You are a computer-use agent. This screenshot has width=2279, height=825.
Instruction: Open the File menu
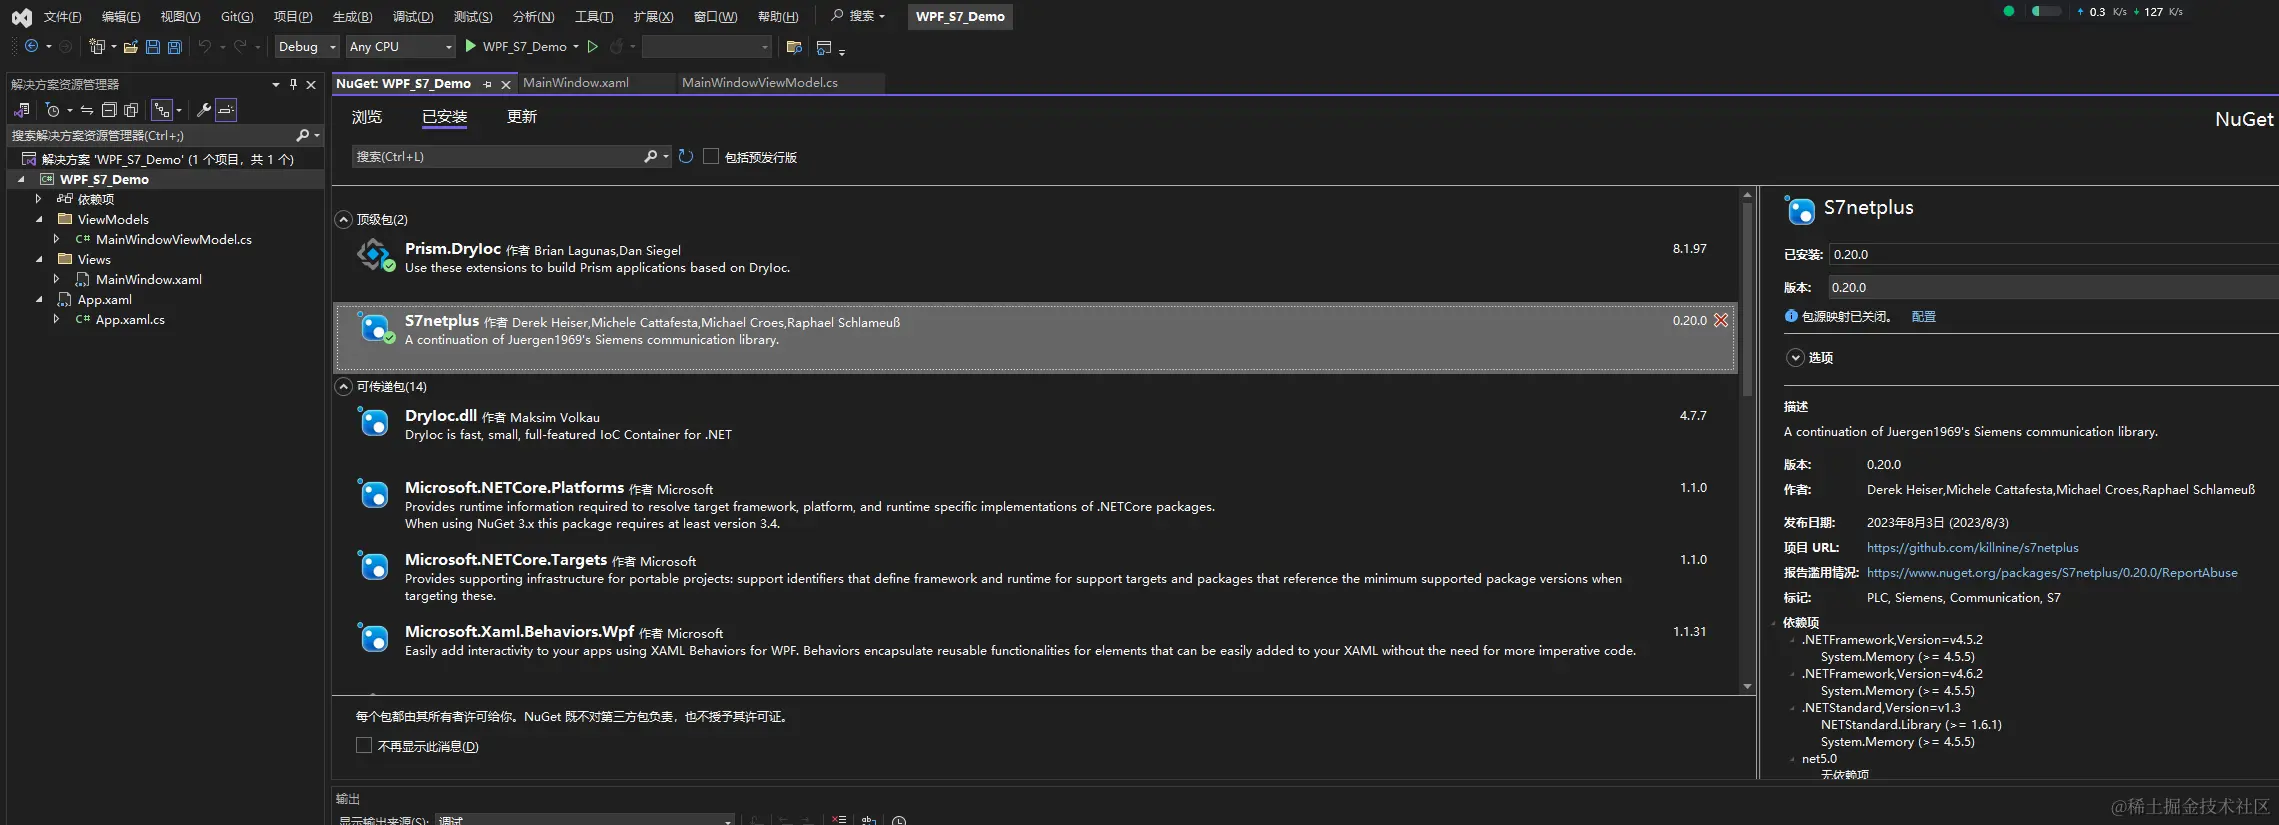[62, 17]
